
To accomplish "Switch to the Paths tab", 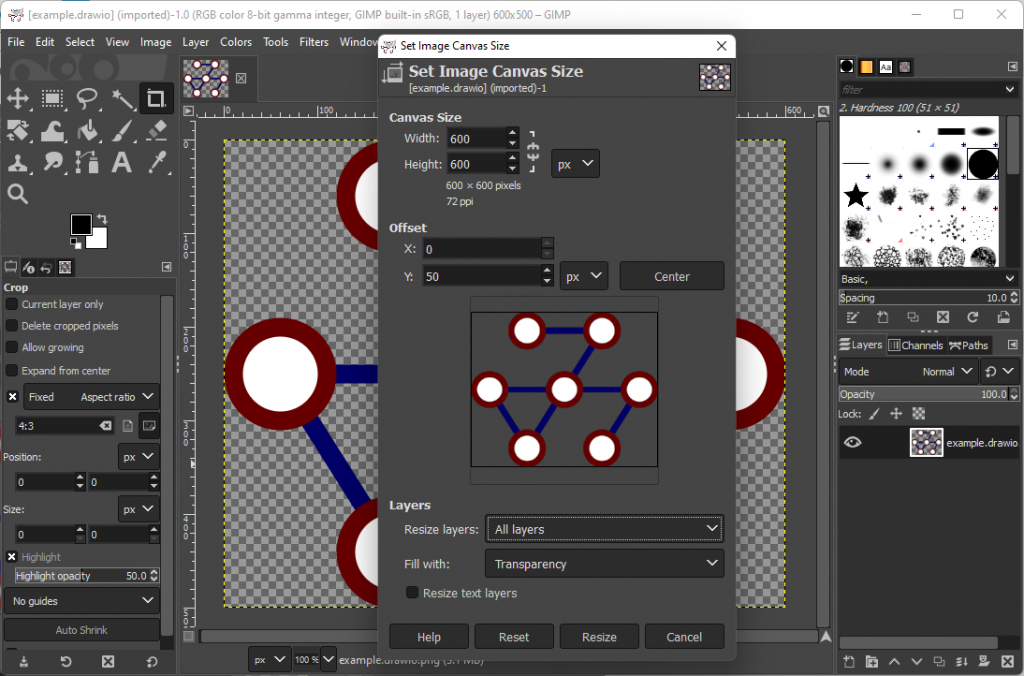I will coord(968,345).
